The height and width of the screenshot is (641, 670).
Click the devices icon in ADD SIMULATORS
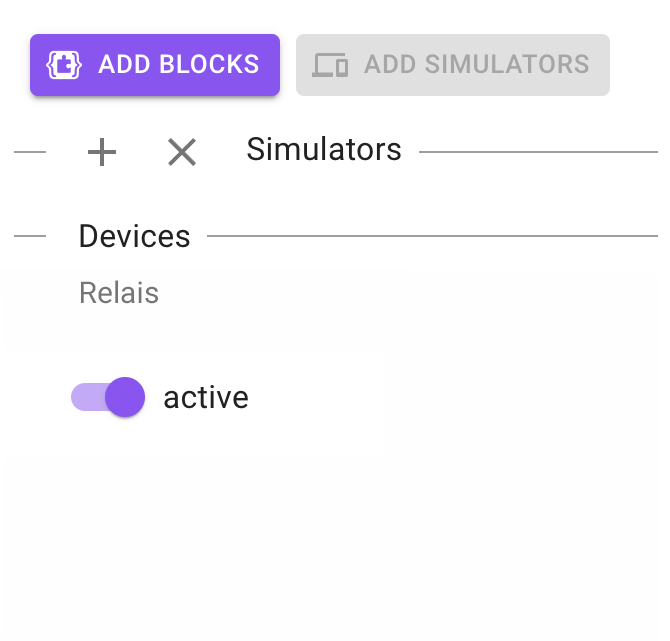[x=330, y=65]
